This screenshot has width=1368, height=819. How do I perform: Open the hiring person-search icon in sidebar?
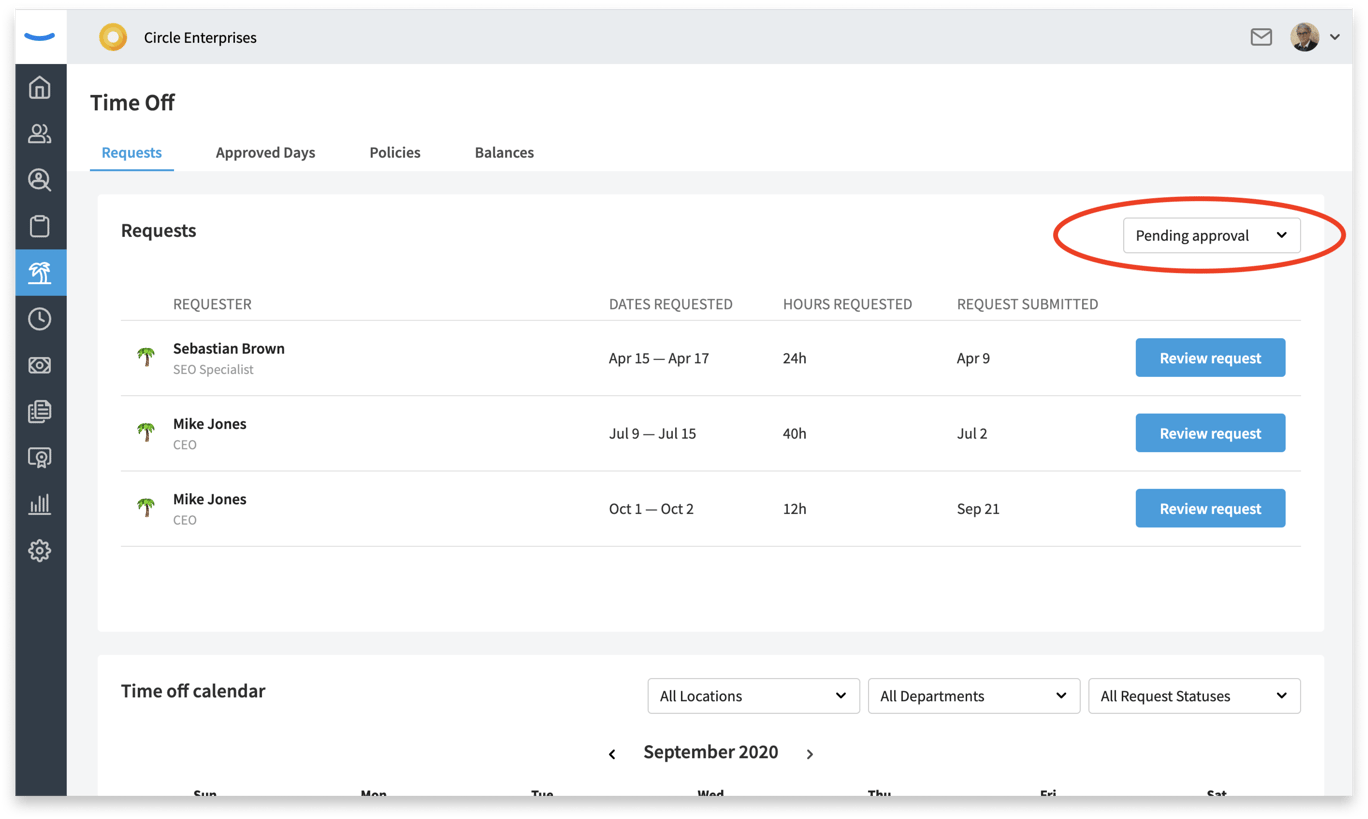tap(40, 180)
